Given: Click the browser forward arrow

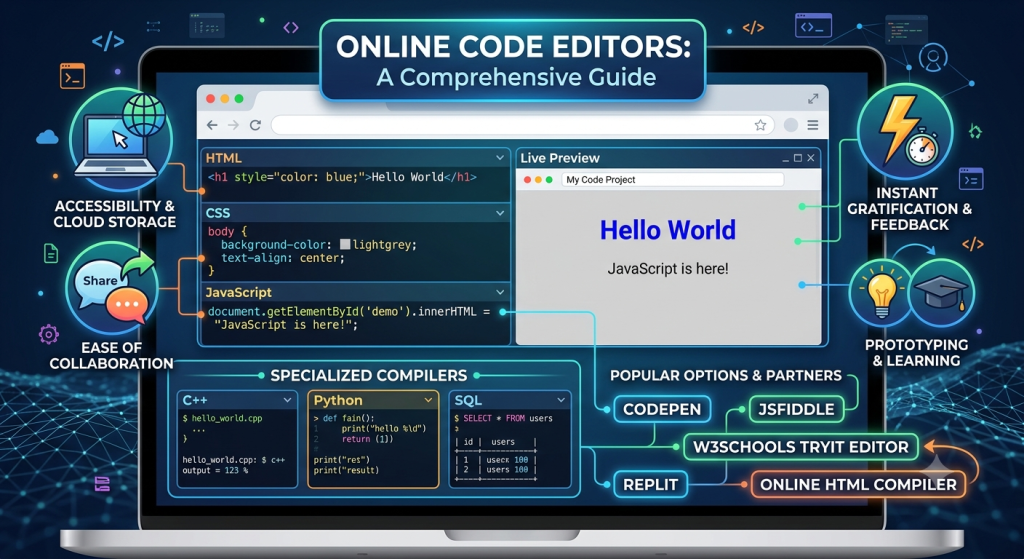Looking at the screenshot, I should [x=233, y=125].
